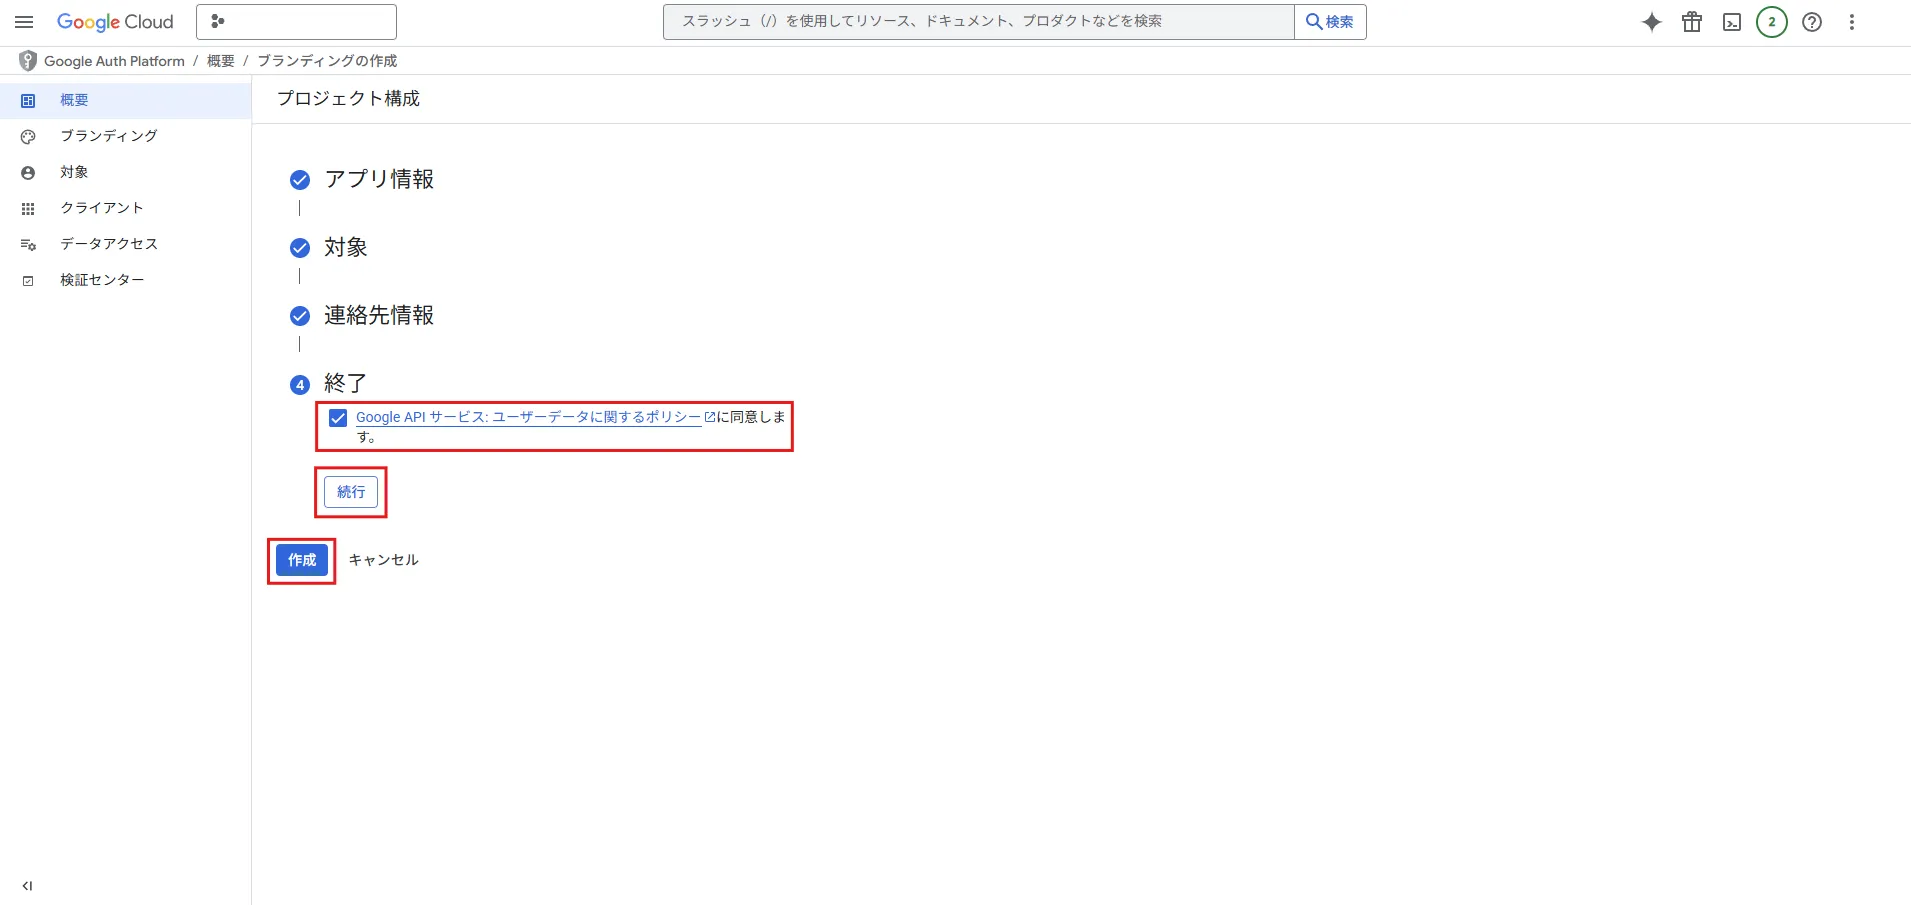This screenshot has height=905, width=1911.
Task: Open the main navigation hamburger menu
Action: point(24,22)
